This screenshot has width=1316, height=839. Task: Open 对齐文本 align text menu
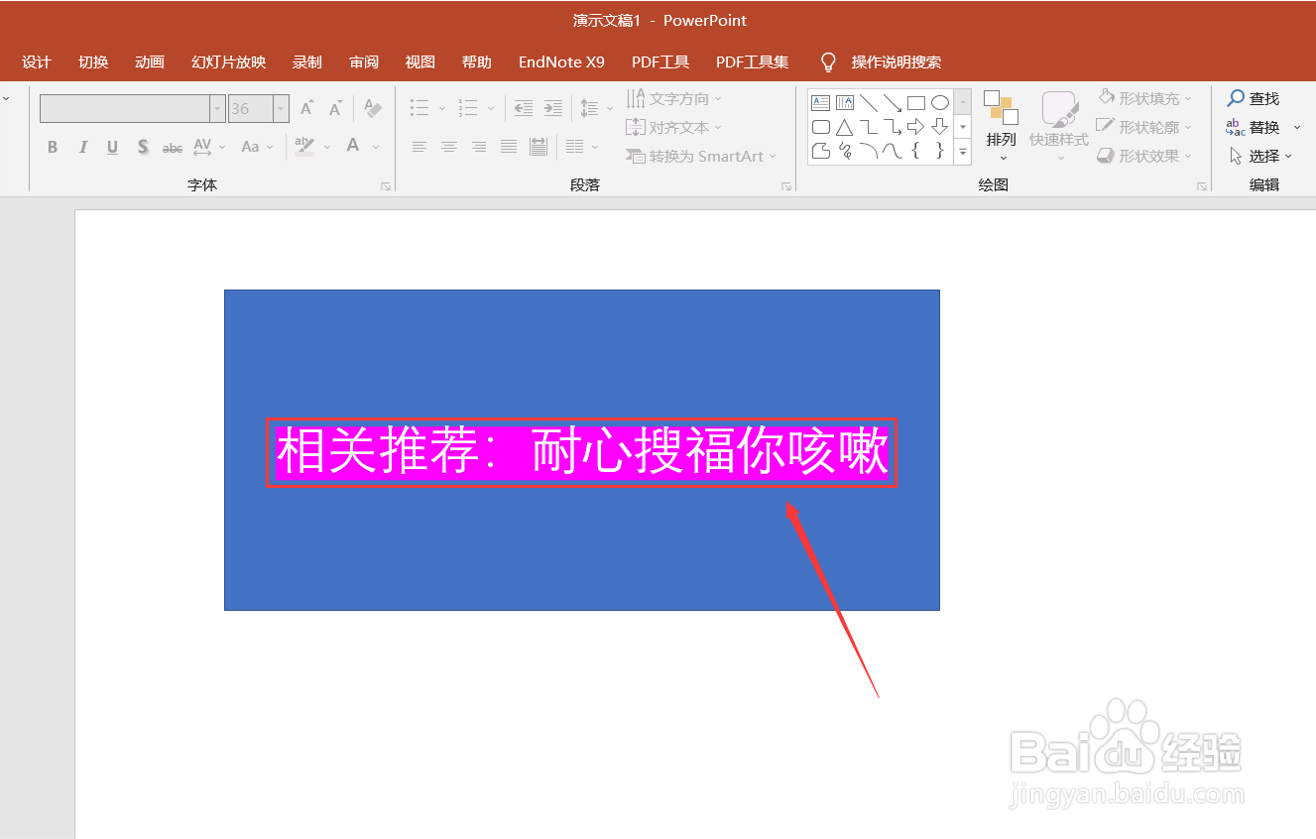(x=674, y=127)
